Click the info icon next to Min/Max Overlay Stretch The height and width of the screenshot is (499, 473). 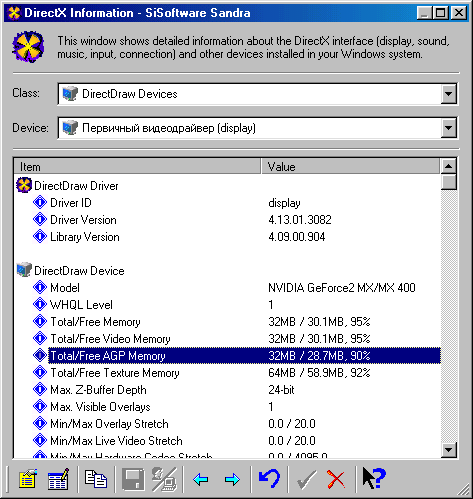coord(40,423)
